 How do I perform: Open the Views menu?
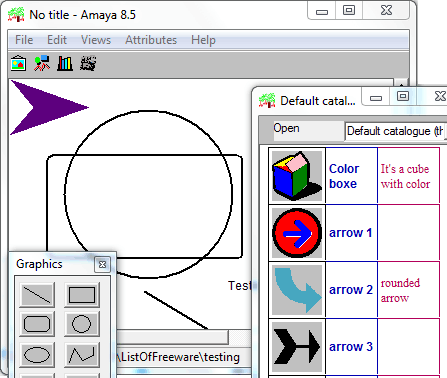(96, 40)
